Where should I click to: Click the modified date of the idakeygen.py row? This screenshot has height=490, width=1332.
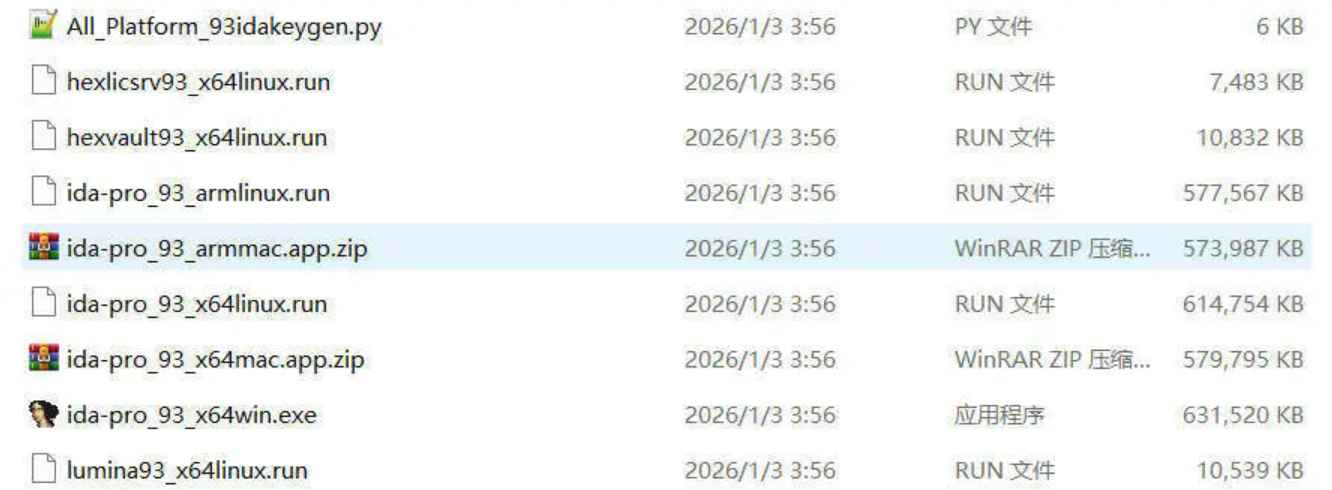point(760,27)
